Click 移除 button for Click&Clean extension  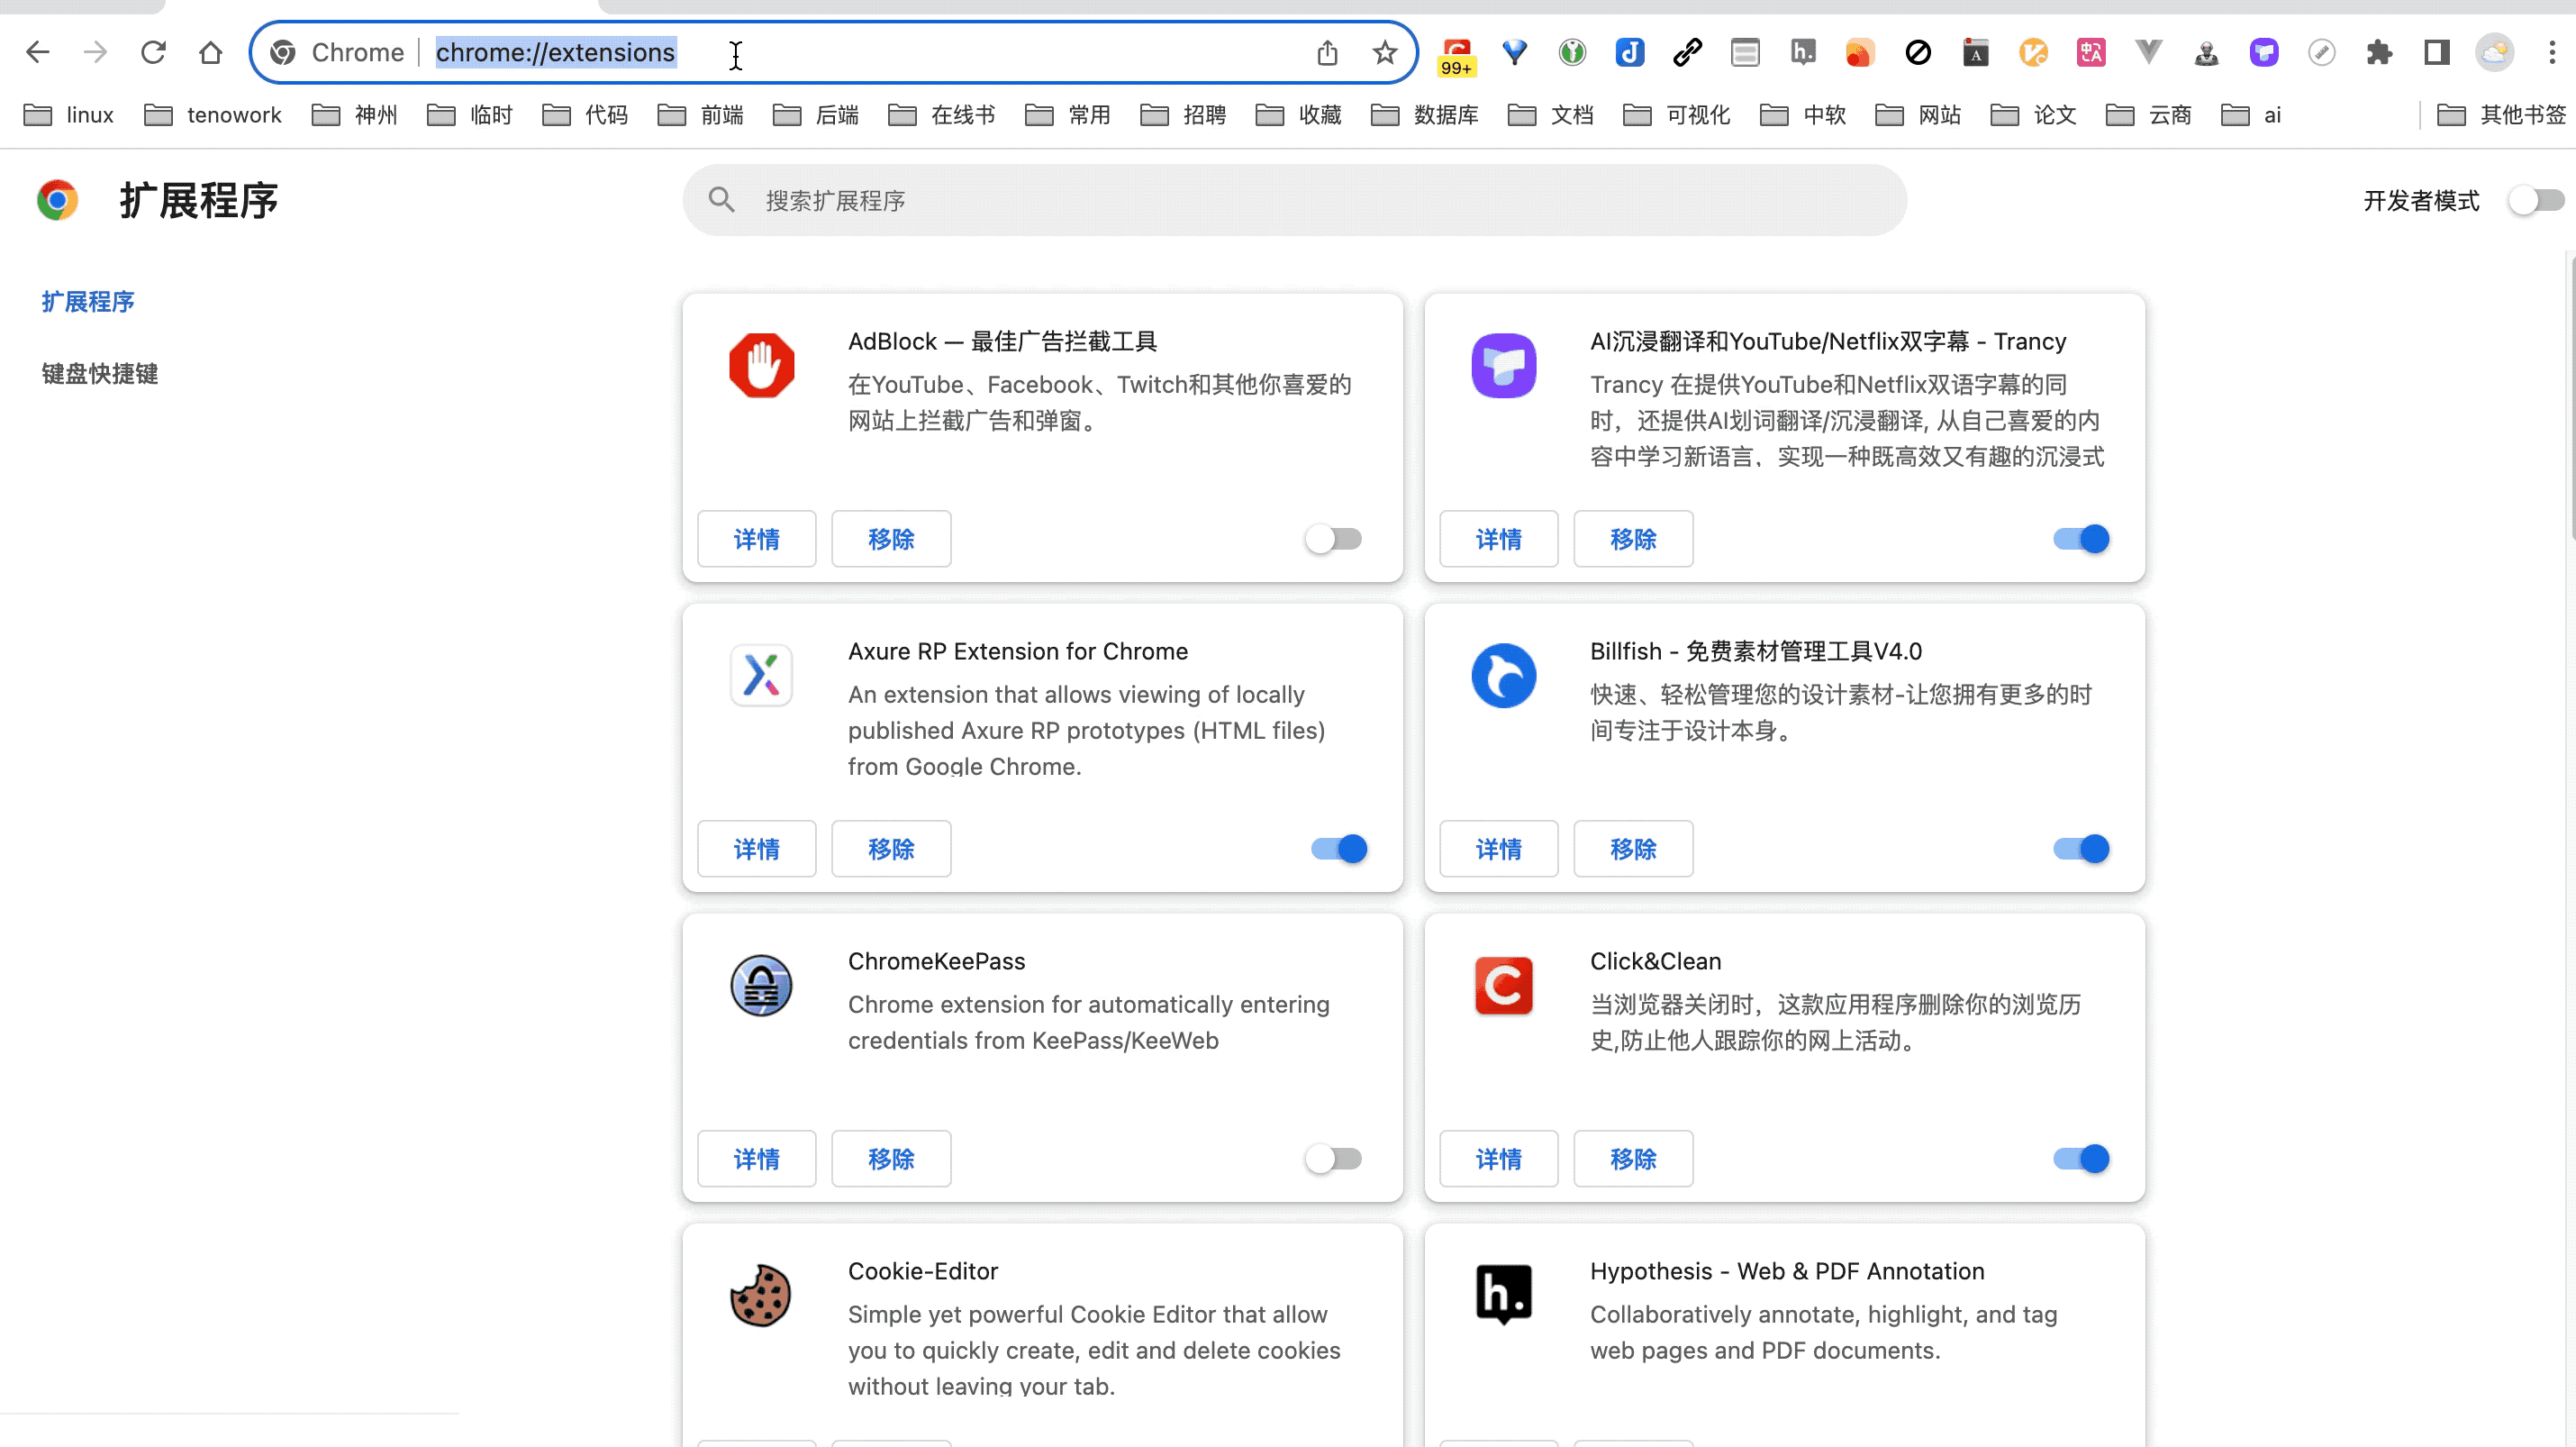coord(1632,1159)
